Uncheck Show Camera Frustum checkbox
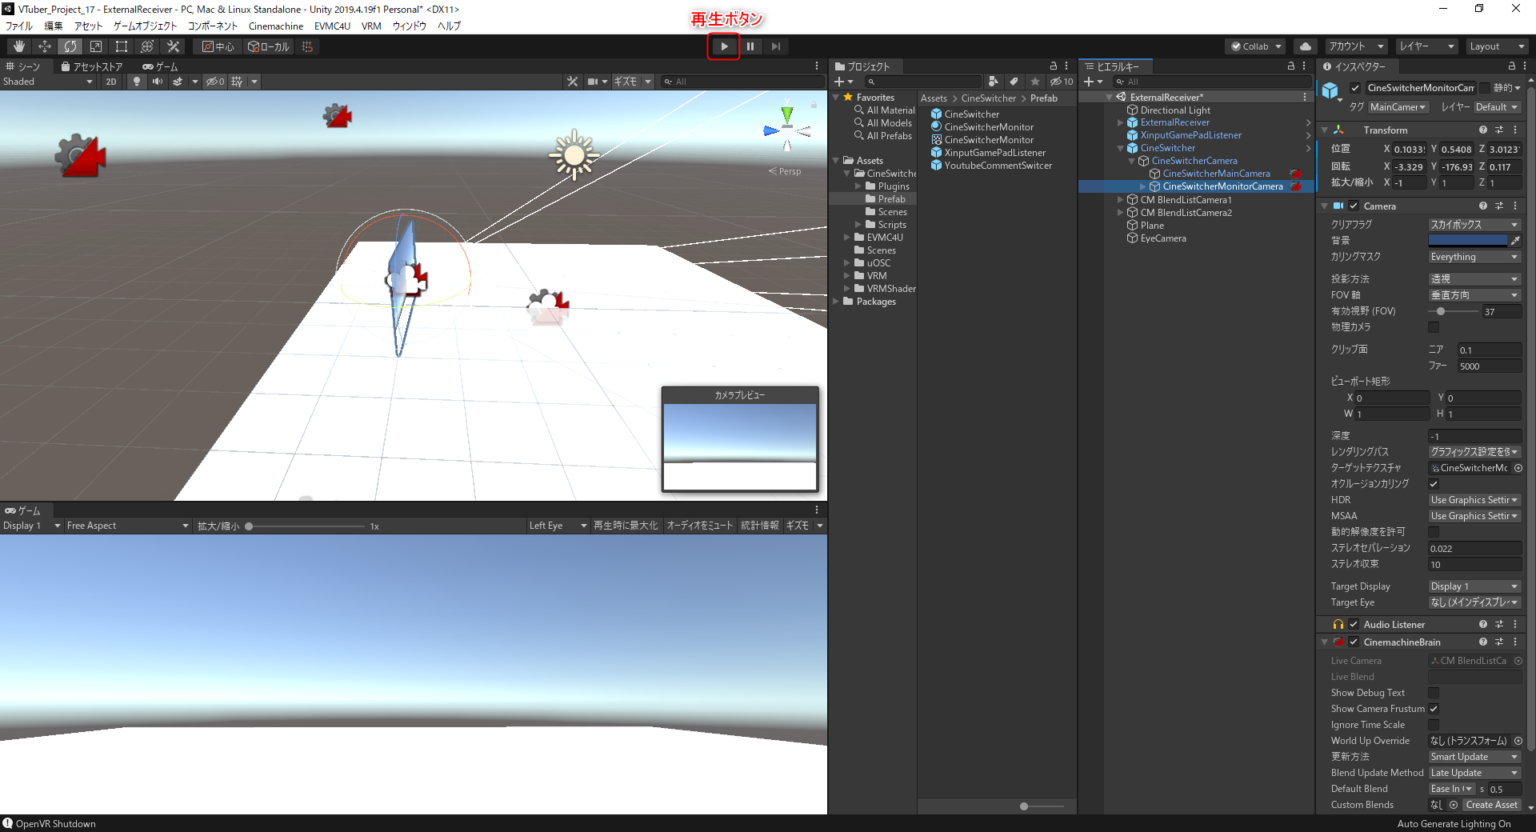The height and width of the screenshot is (832, 1536). pyautogui.click(x=1433, y=709)
